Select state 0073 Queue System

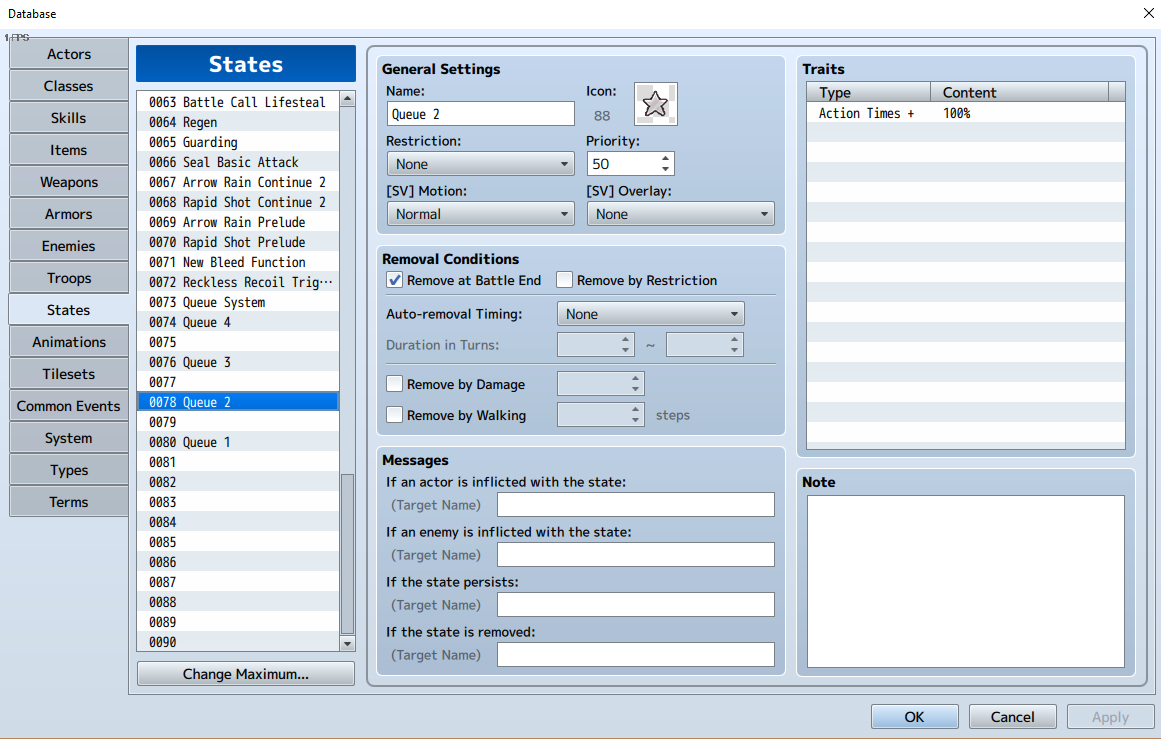click(x=238, y=302)
